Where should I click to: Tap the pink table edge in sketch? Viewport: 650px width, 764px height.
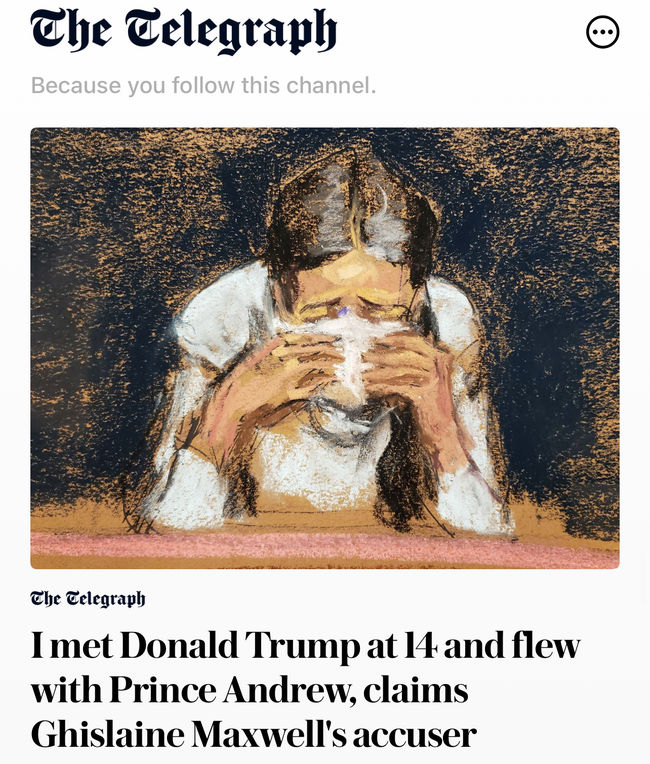click(x=325, y=545)
